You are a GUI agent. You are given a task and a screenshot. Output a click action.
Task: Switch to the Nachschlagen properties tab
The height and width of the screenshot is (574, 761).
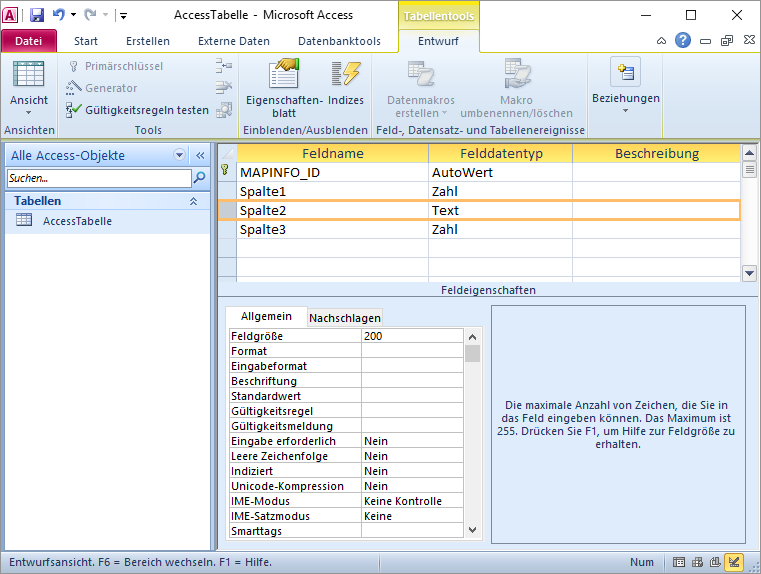click(x=345, y=318)
